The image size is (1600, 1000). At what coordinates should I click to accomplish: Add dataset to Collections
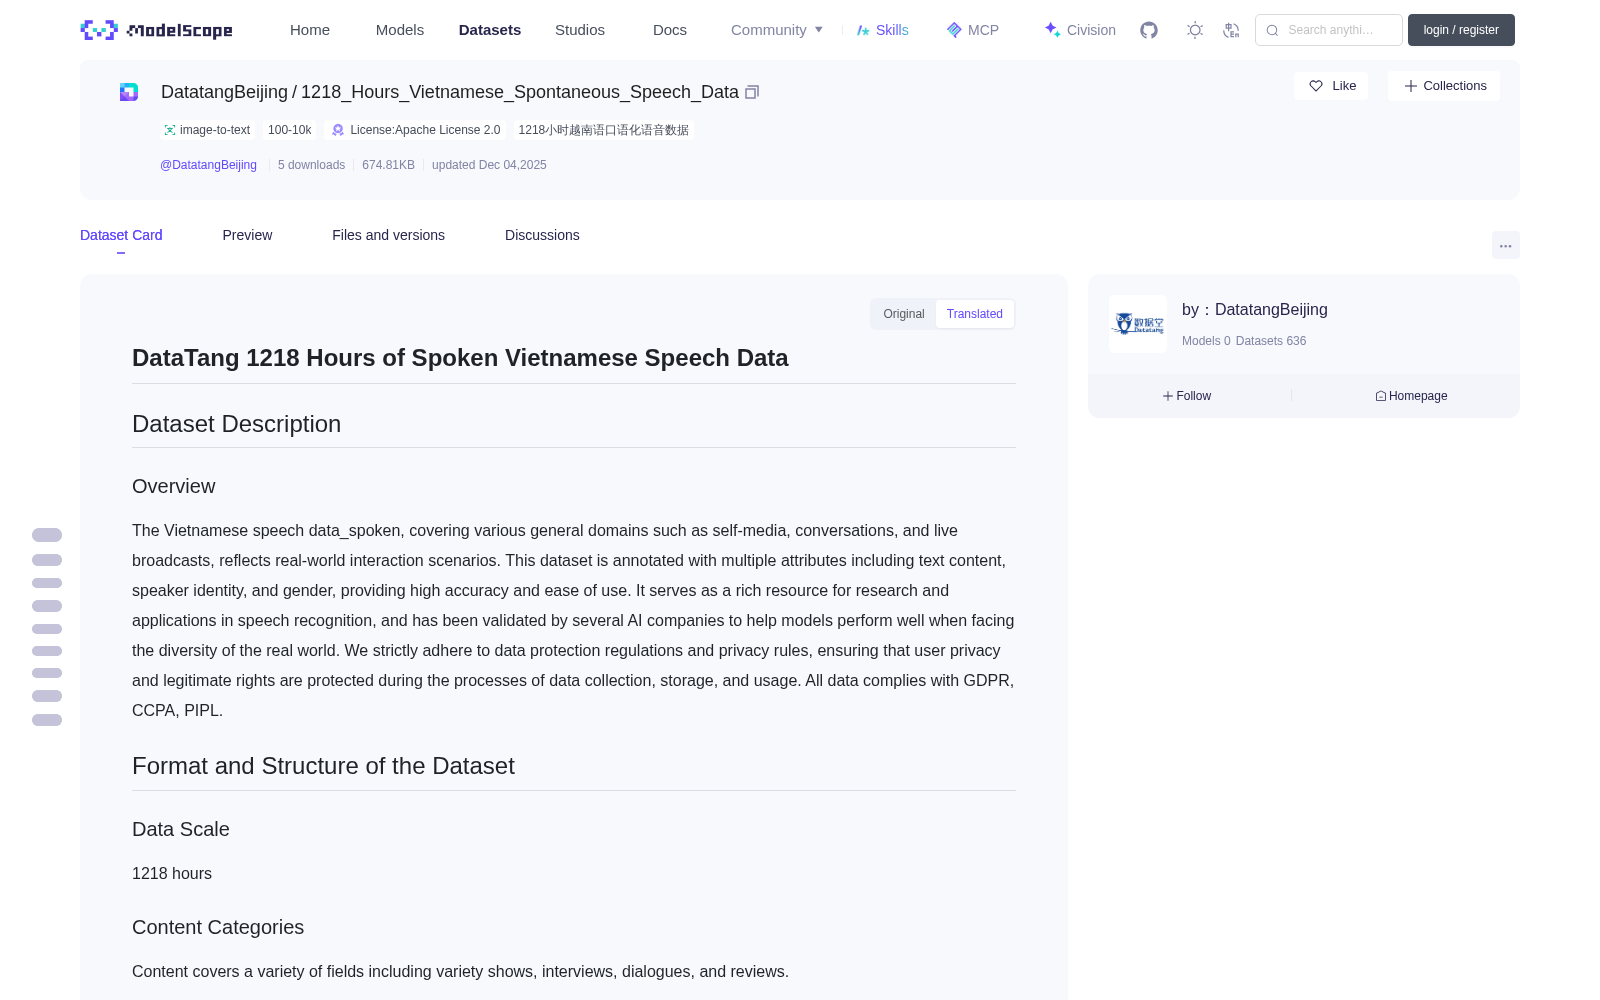[x=1444, y=86]
